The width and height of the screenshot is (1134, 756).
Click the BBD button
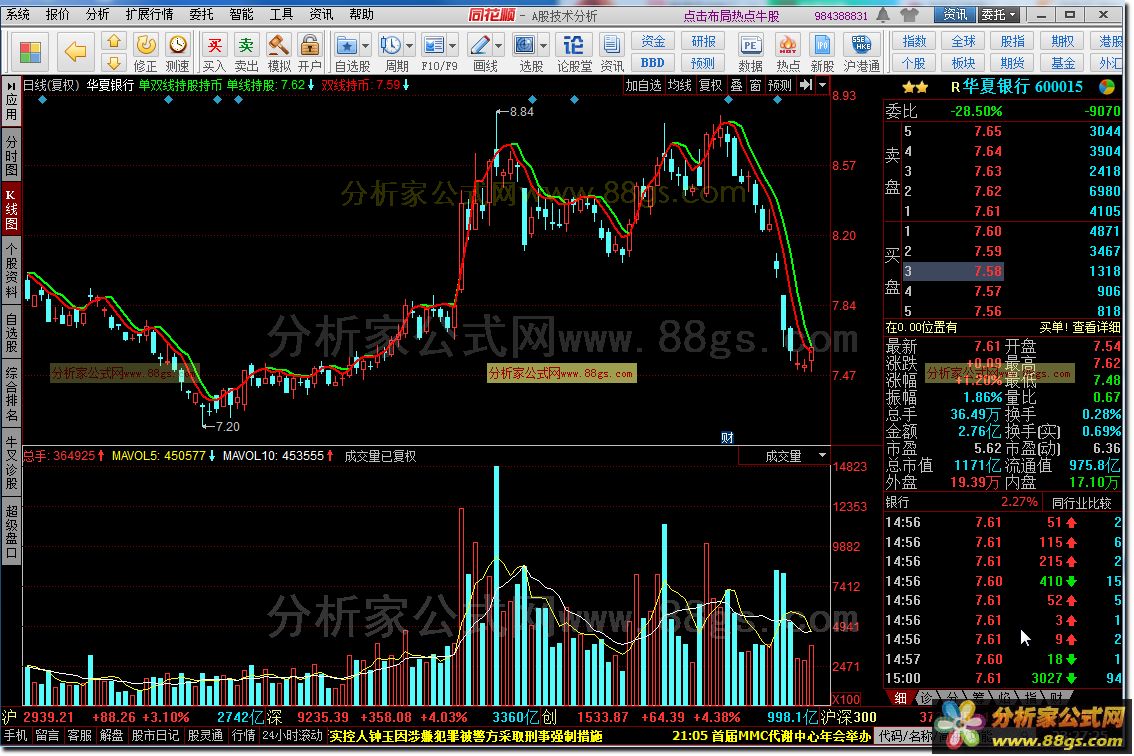(653, 63)
